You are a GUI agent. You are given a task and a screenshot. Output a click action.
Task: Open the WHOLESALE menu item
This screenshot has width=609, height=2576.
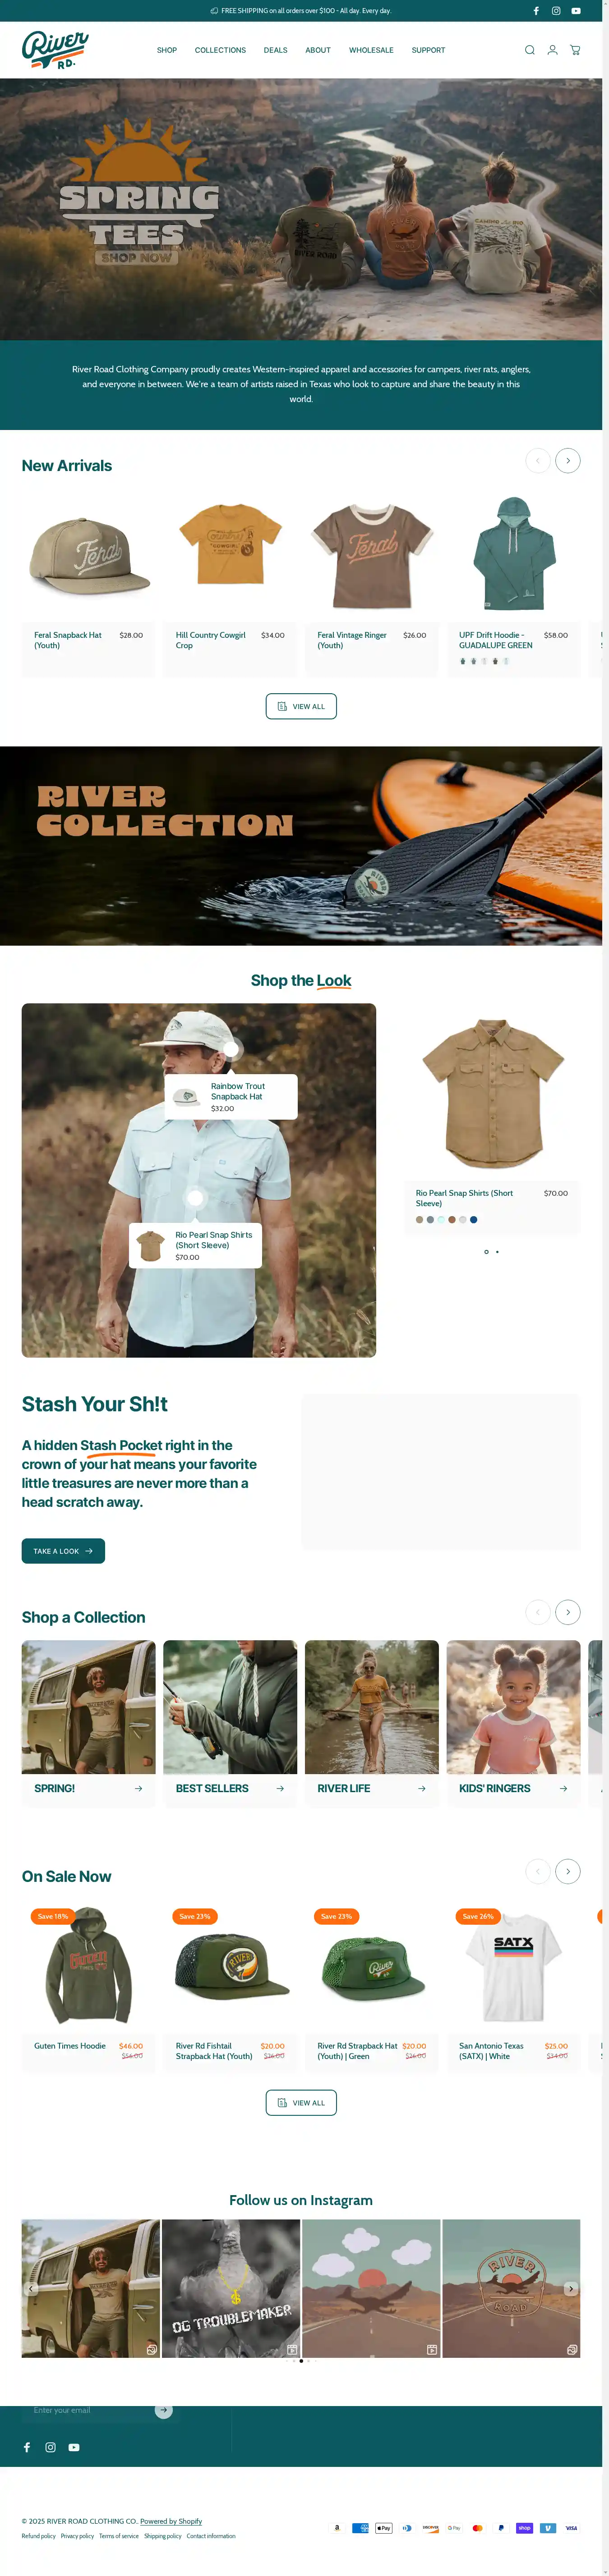click(371, 50)
